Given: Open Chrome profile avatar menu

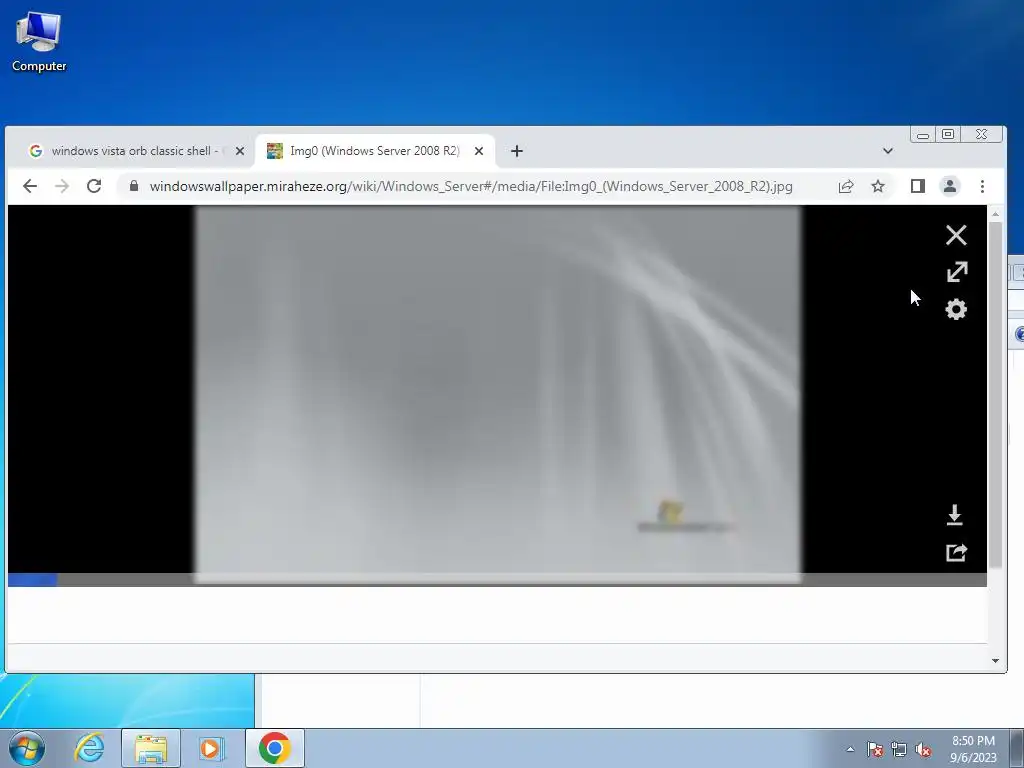Looking at the screenshot, I should (950, 186).
